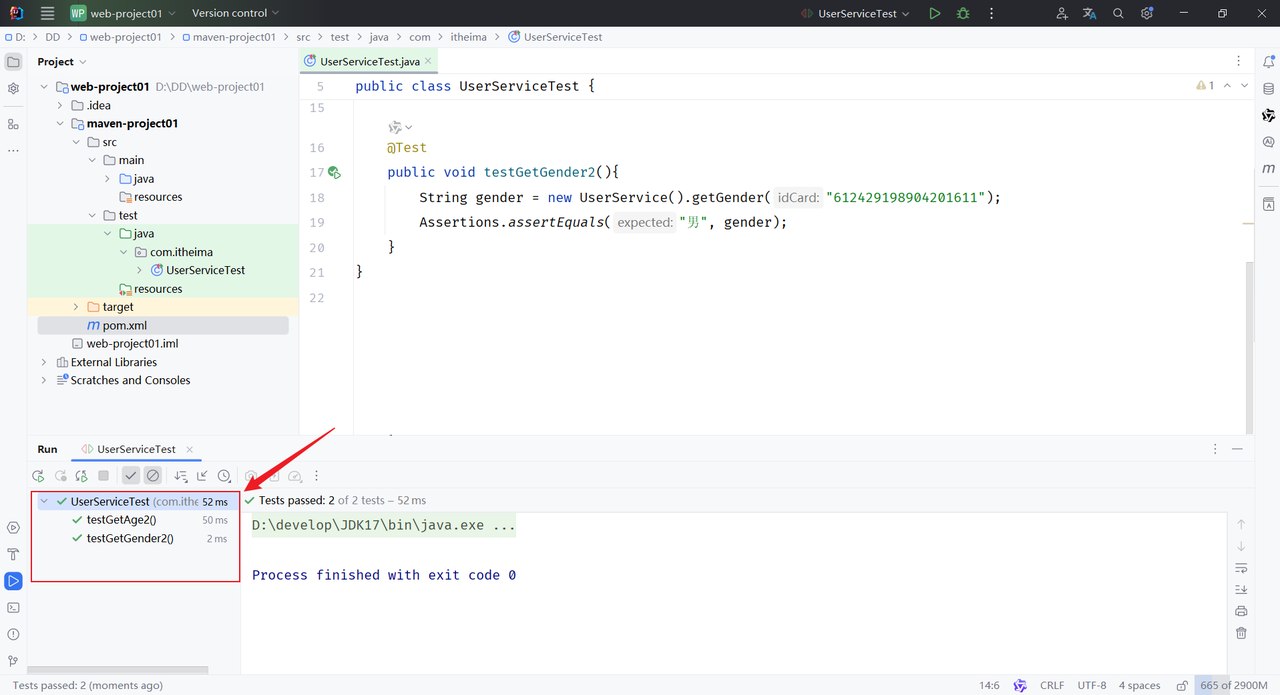Viewport: 1280px width, 695px height.
Task: Start debugging with the bug icon
Action: tap(963, 13)
